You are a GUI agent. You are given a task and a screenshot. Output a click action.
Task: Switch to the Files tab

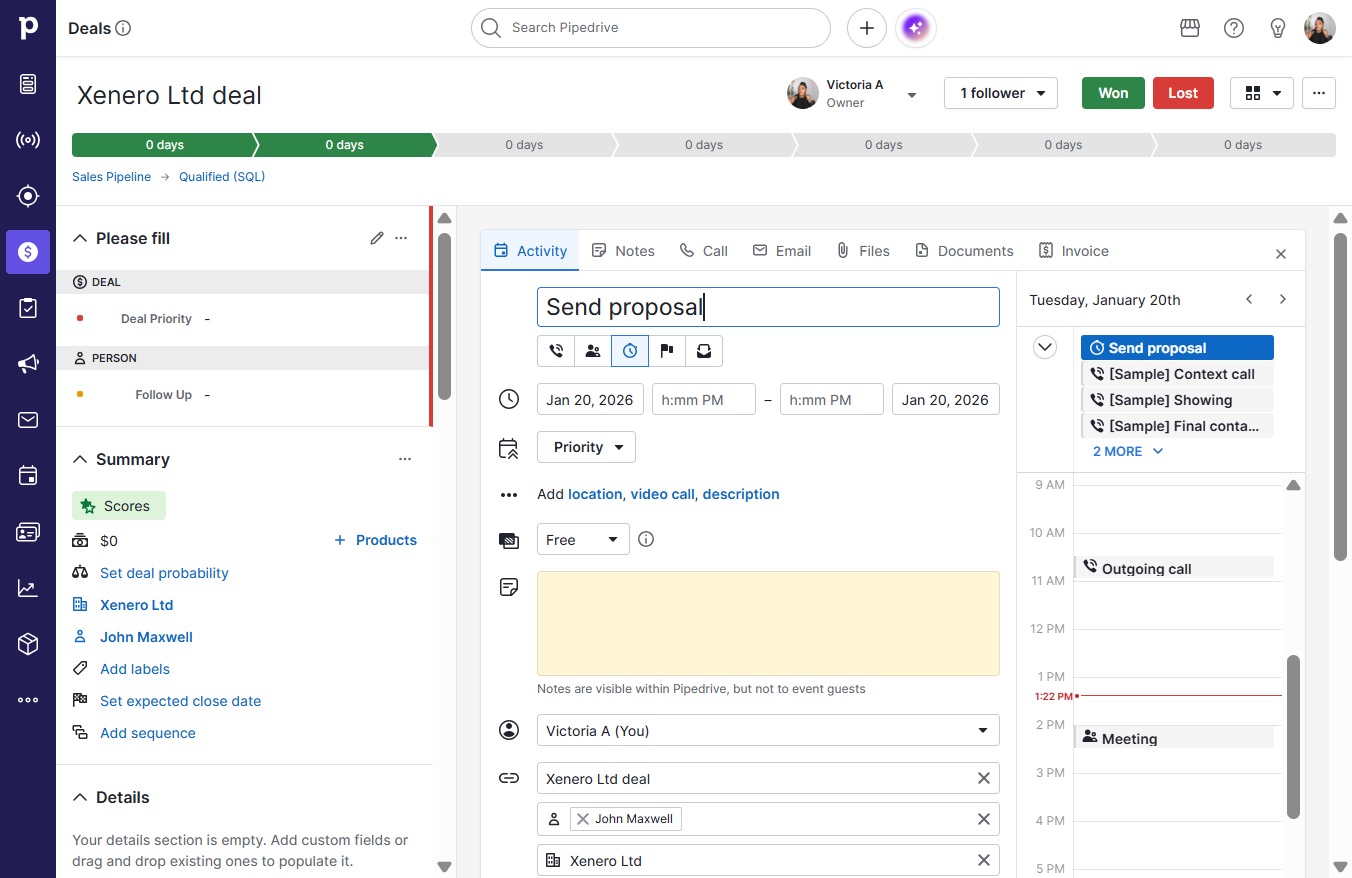(x=863, y=251)
